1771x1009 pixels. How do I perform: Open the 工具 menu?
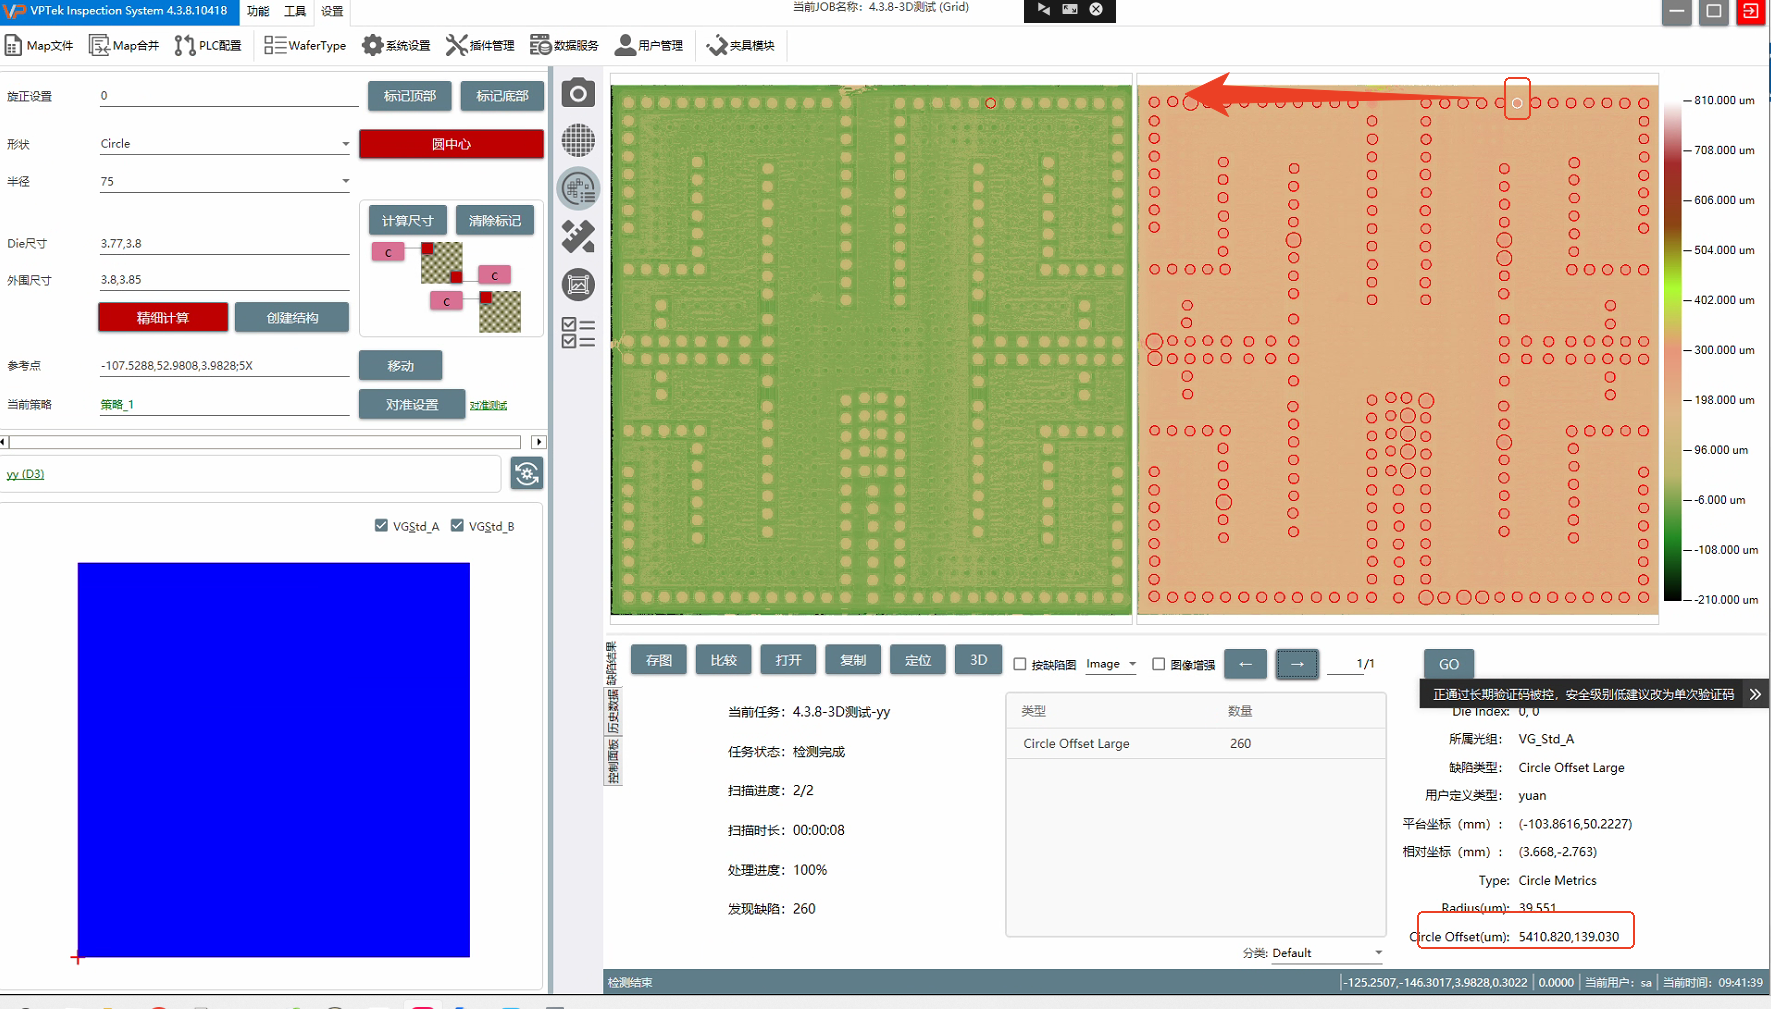[295, 11]
